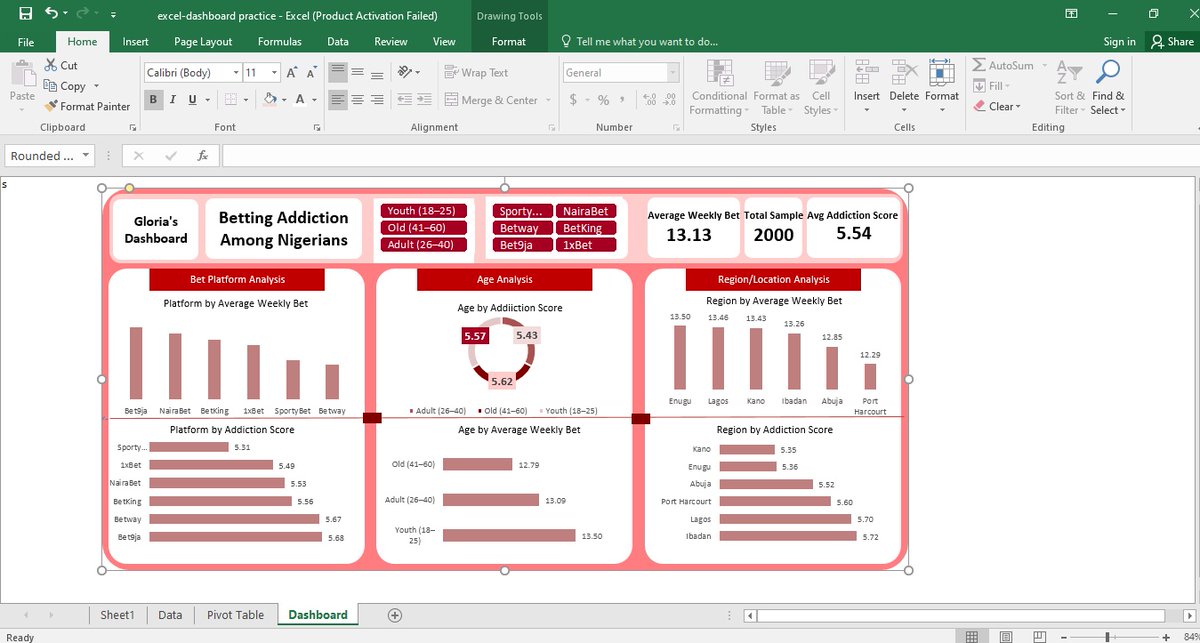Open Font group dialog launcher
1200x643 pixels.
(x=318, y=128)
